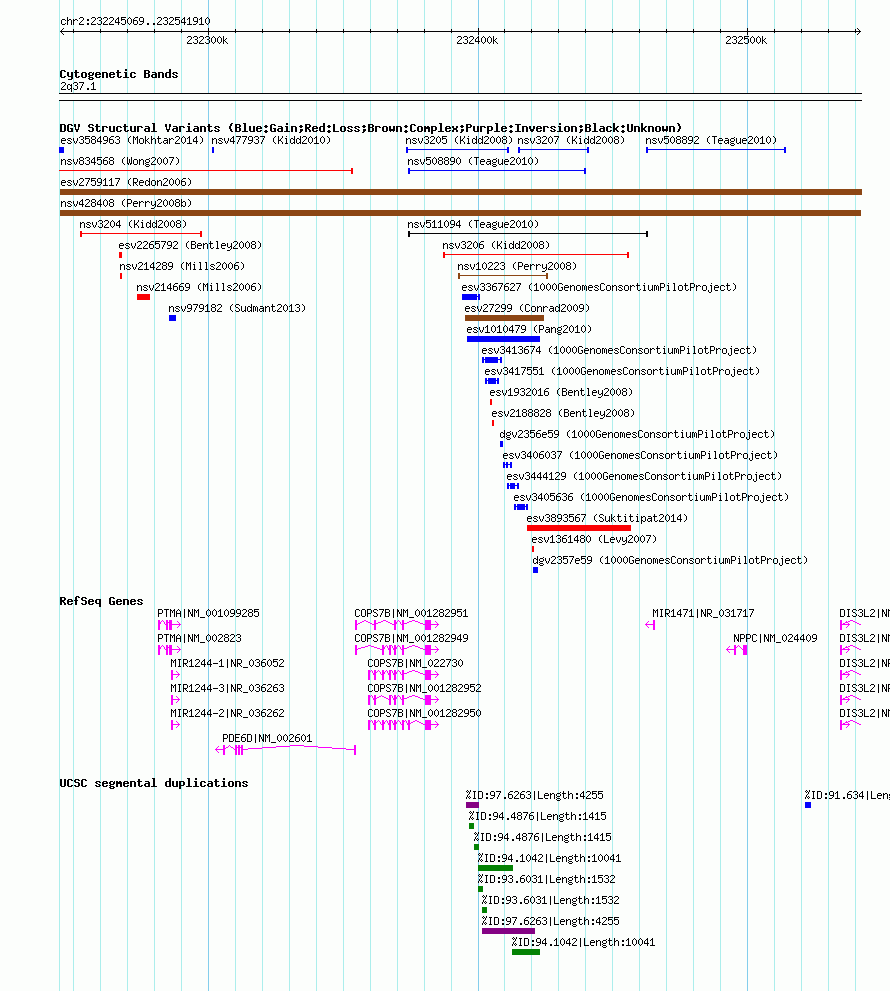890x991 pixels.
Task: Click the esv3417551 variant label
Action: click(622, 371)
